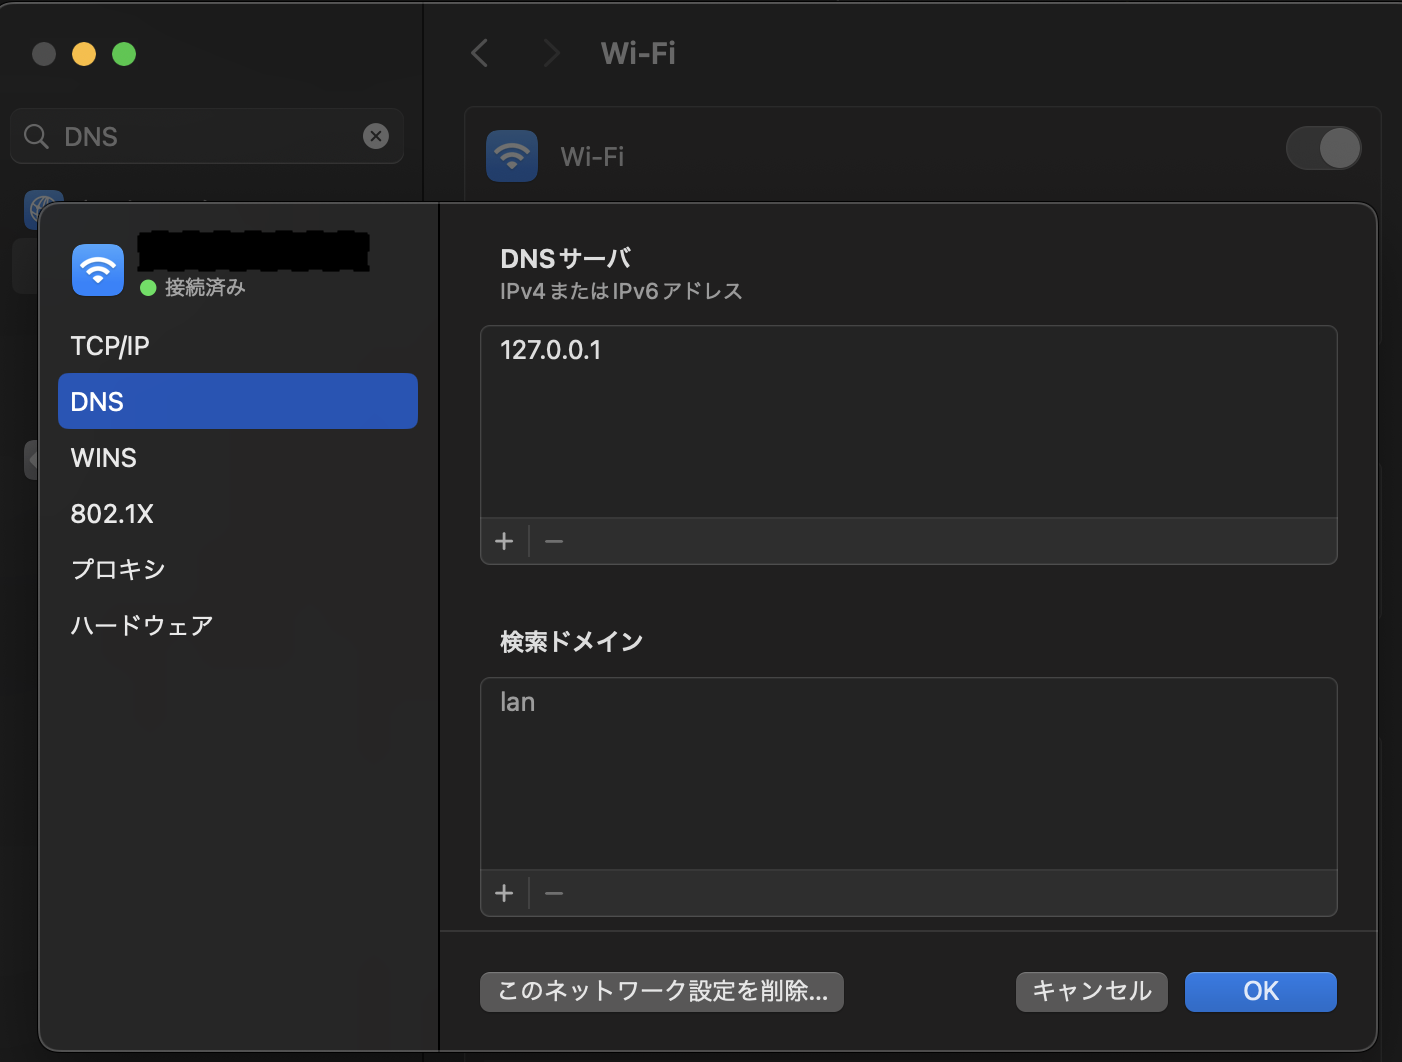Image resolution: width=1402 pixels, height=1062 pixels.
Task: Open the ハードウェア settings pane
Action: pyautogui.click(x=141, y=625)
